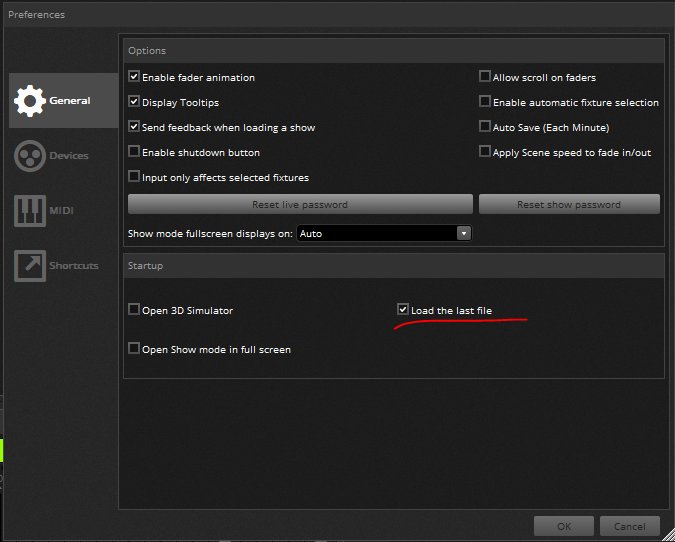Select the General tab label
This screenshot has height=542, width=675.
(70, 101)
